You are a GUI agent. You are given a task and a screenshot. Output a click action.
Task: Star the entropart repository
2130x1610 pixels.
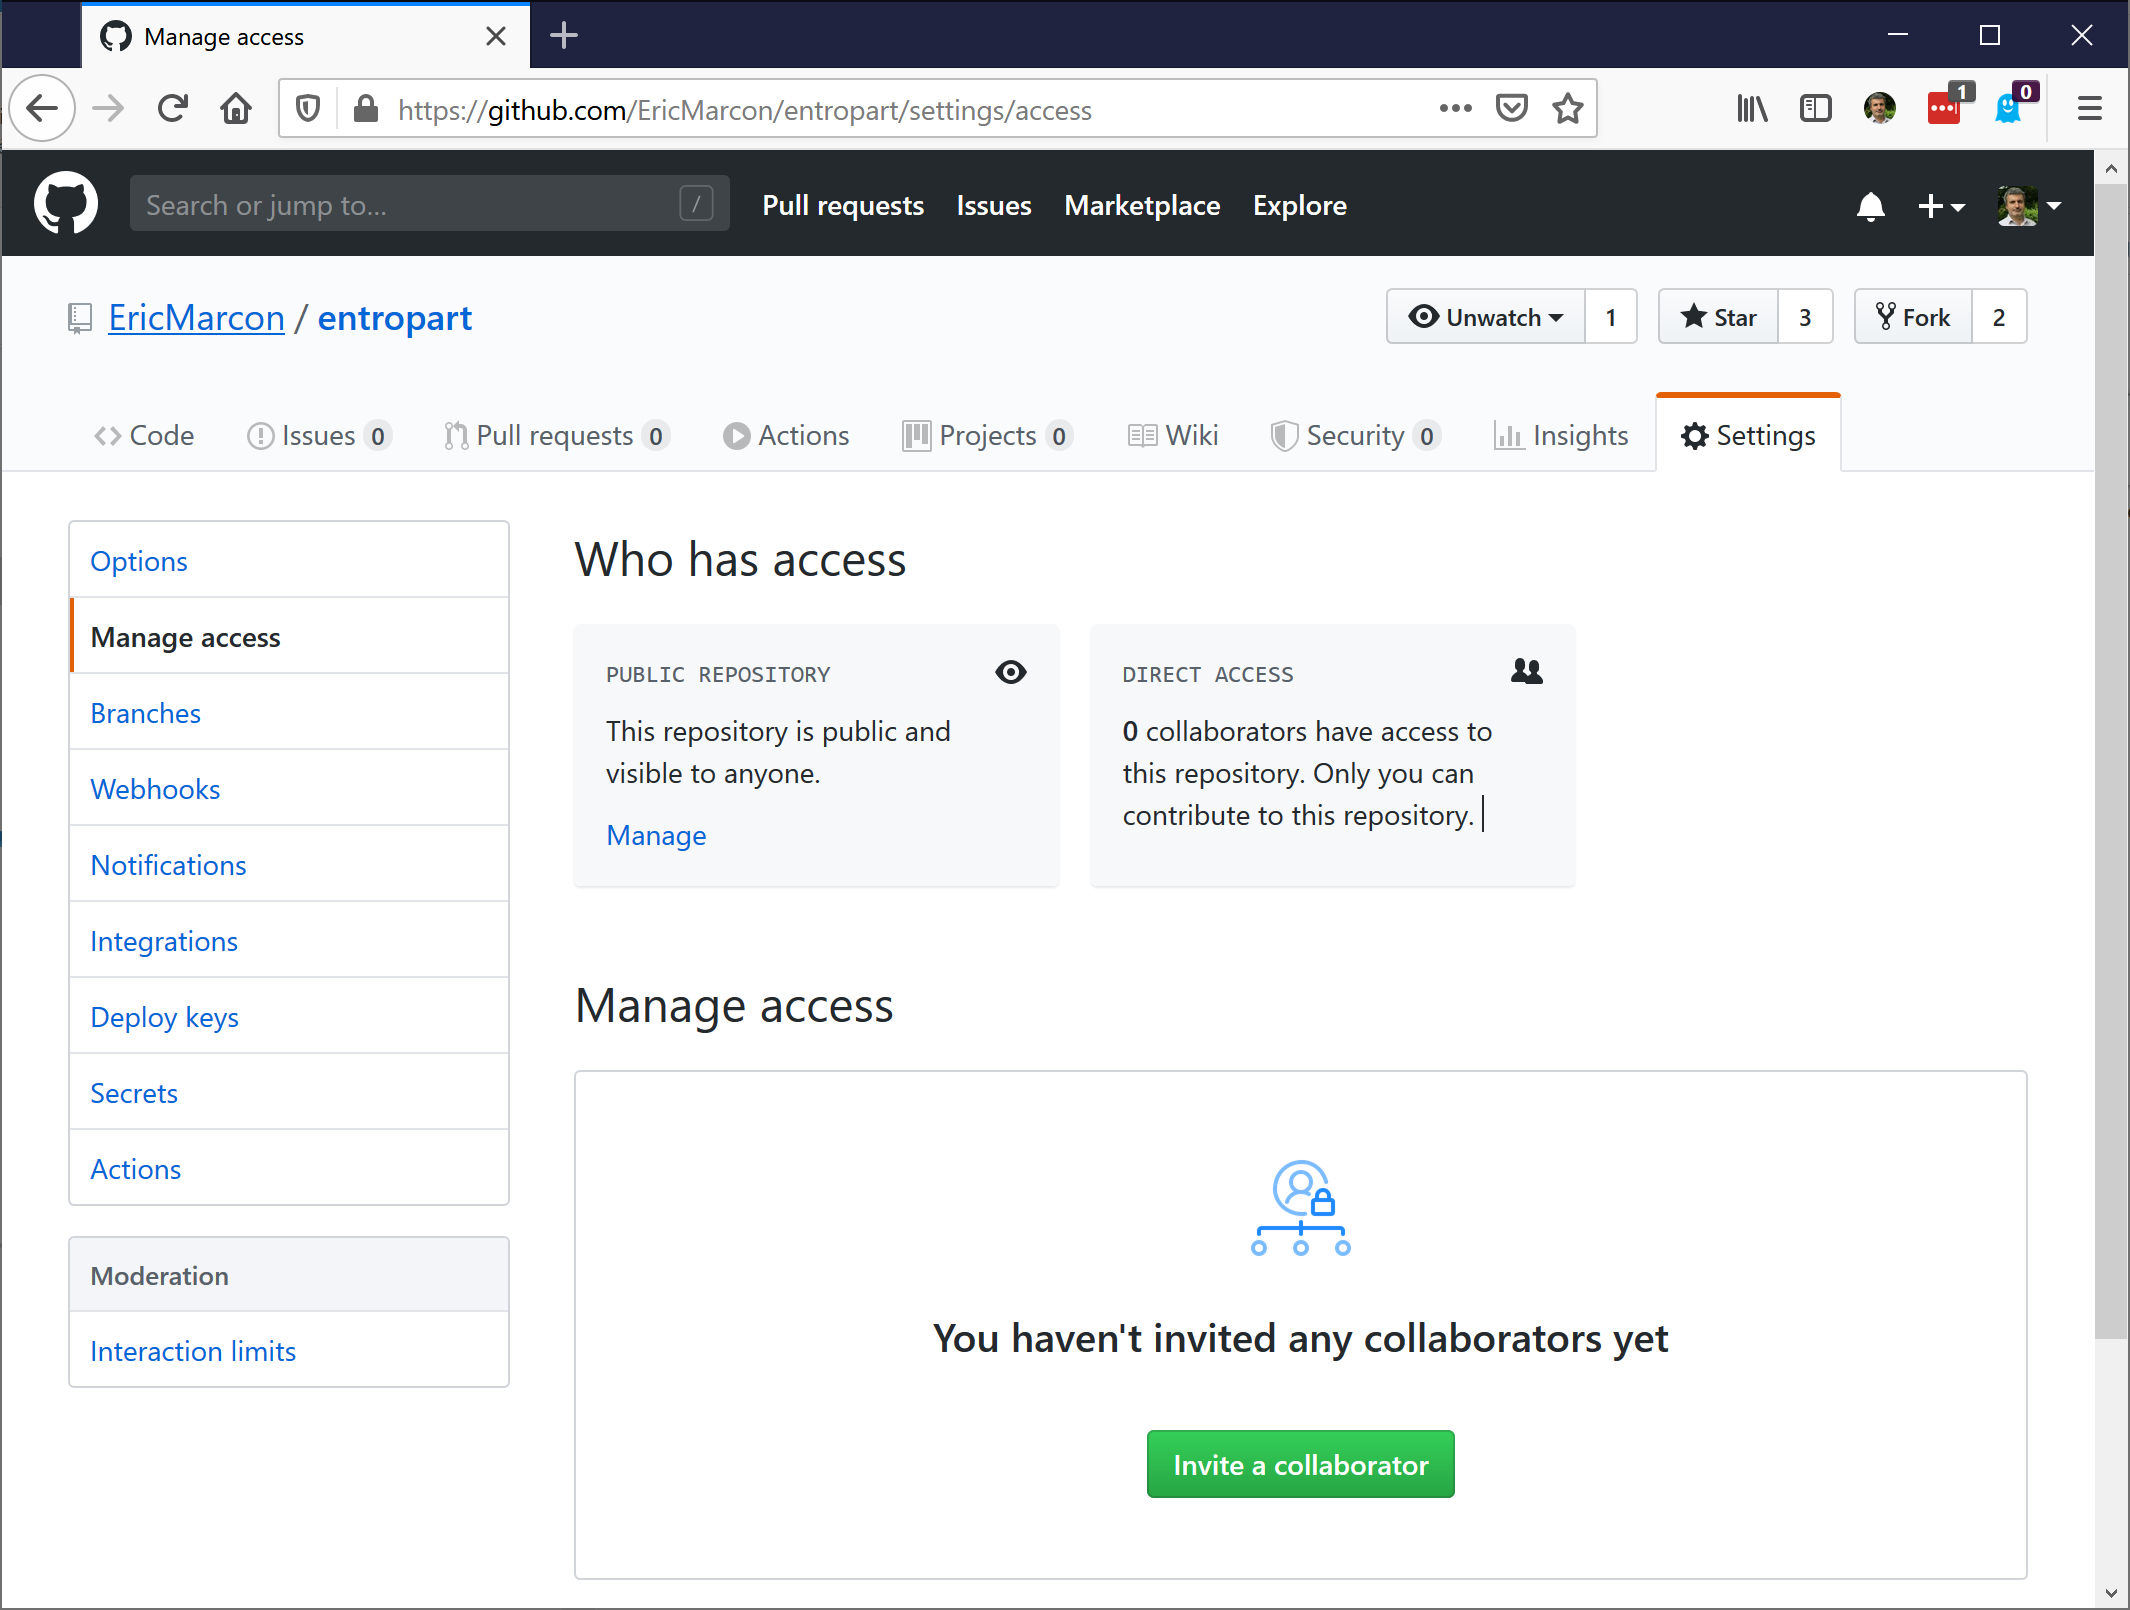click(x=1719, y=317)
